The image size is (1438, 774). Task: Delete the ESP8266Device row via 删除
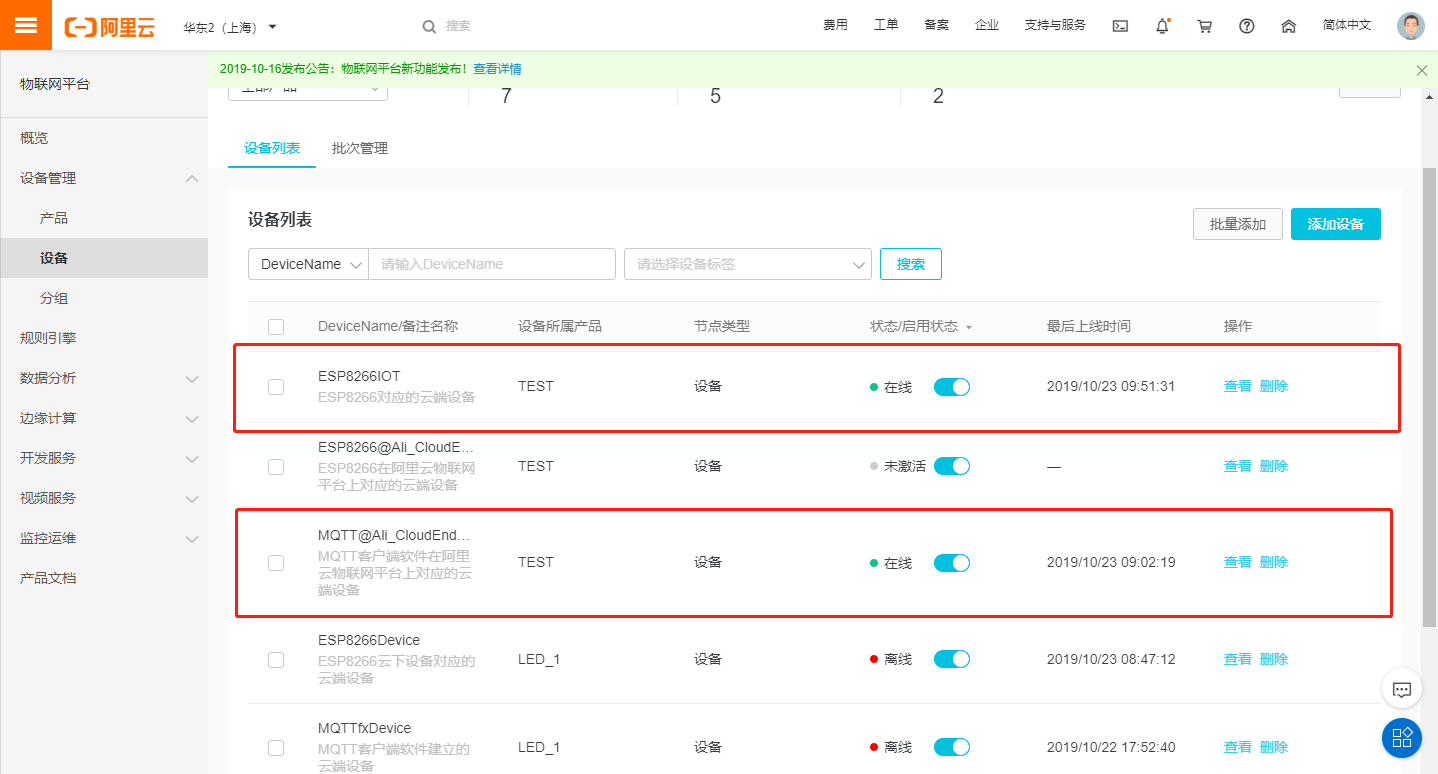tap(1274, 659)
